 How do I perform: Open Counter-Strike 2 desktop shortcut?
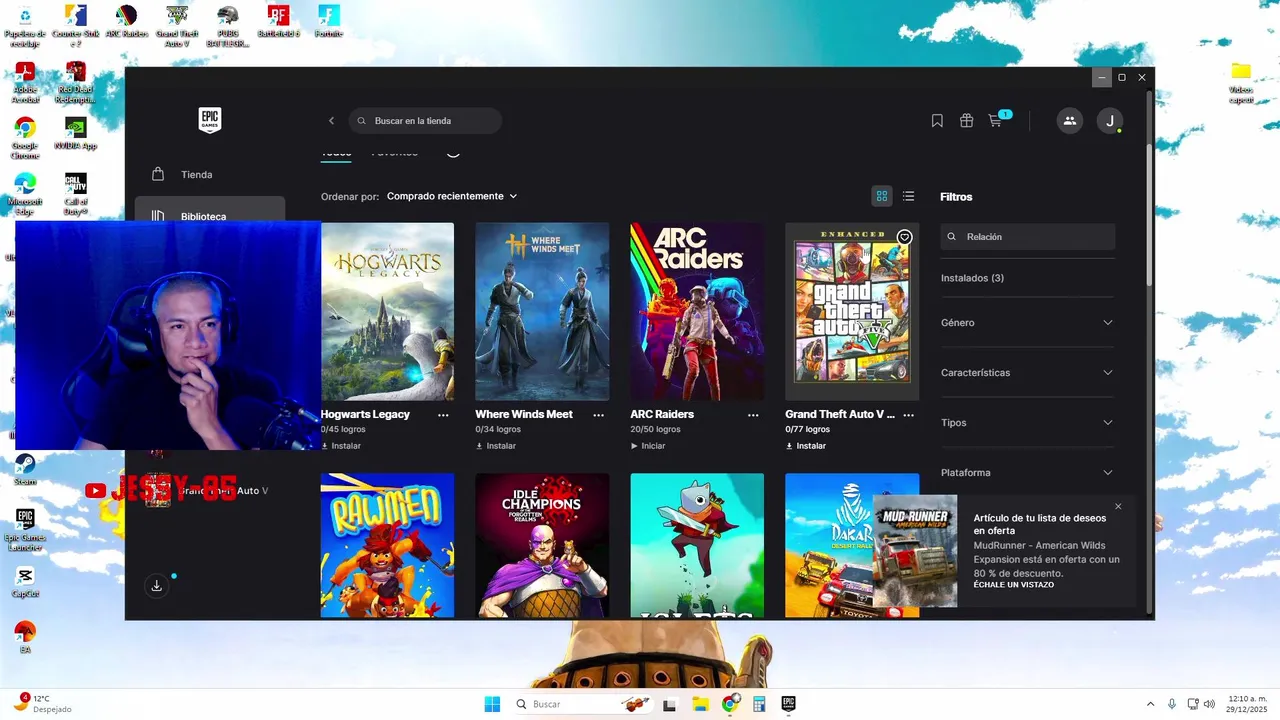point(75,25)
